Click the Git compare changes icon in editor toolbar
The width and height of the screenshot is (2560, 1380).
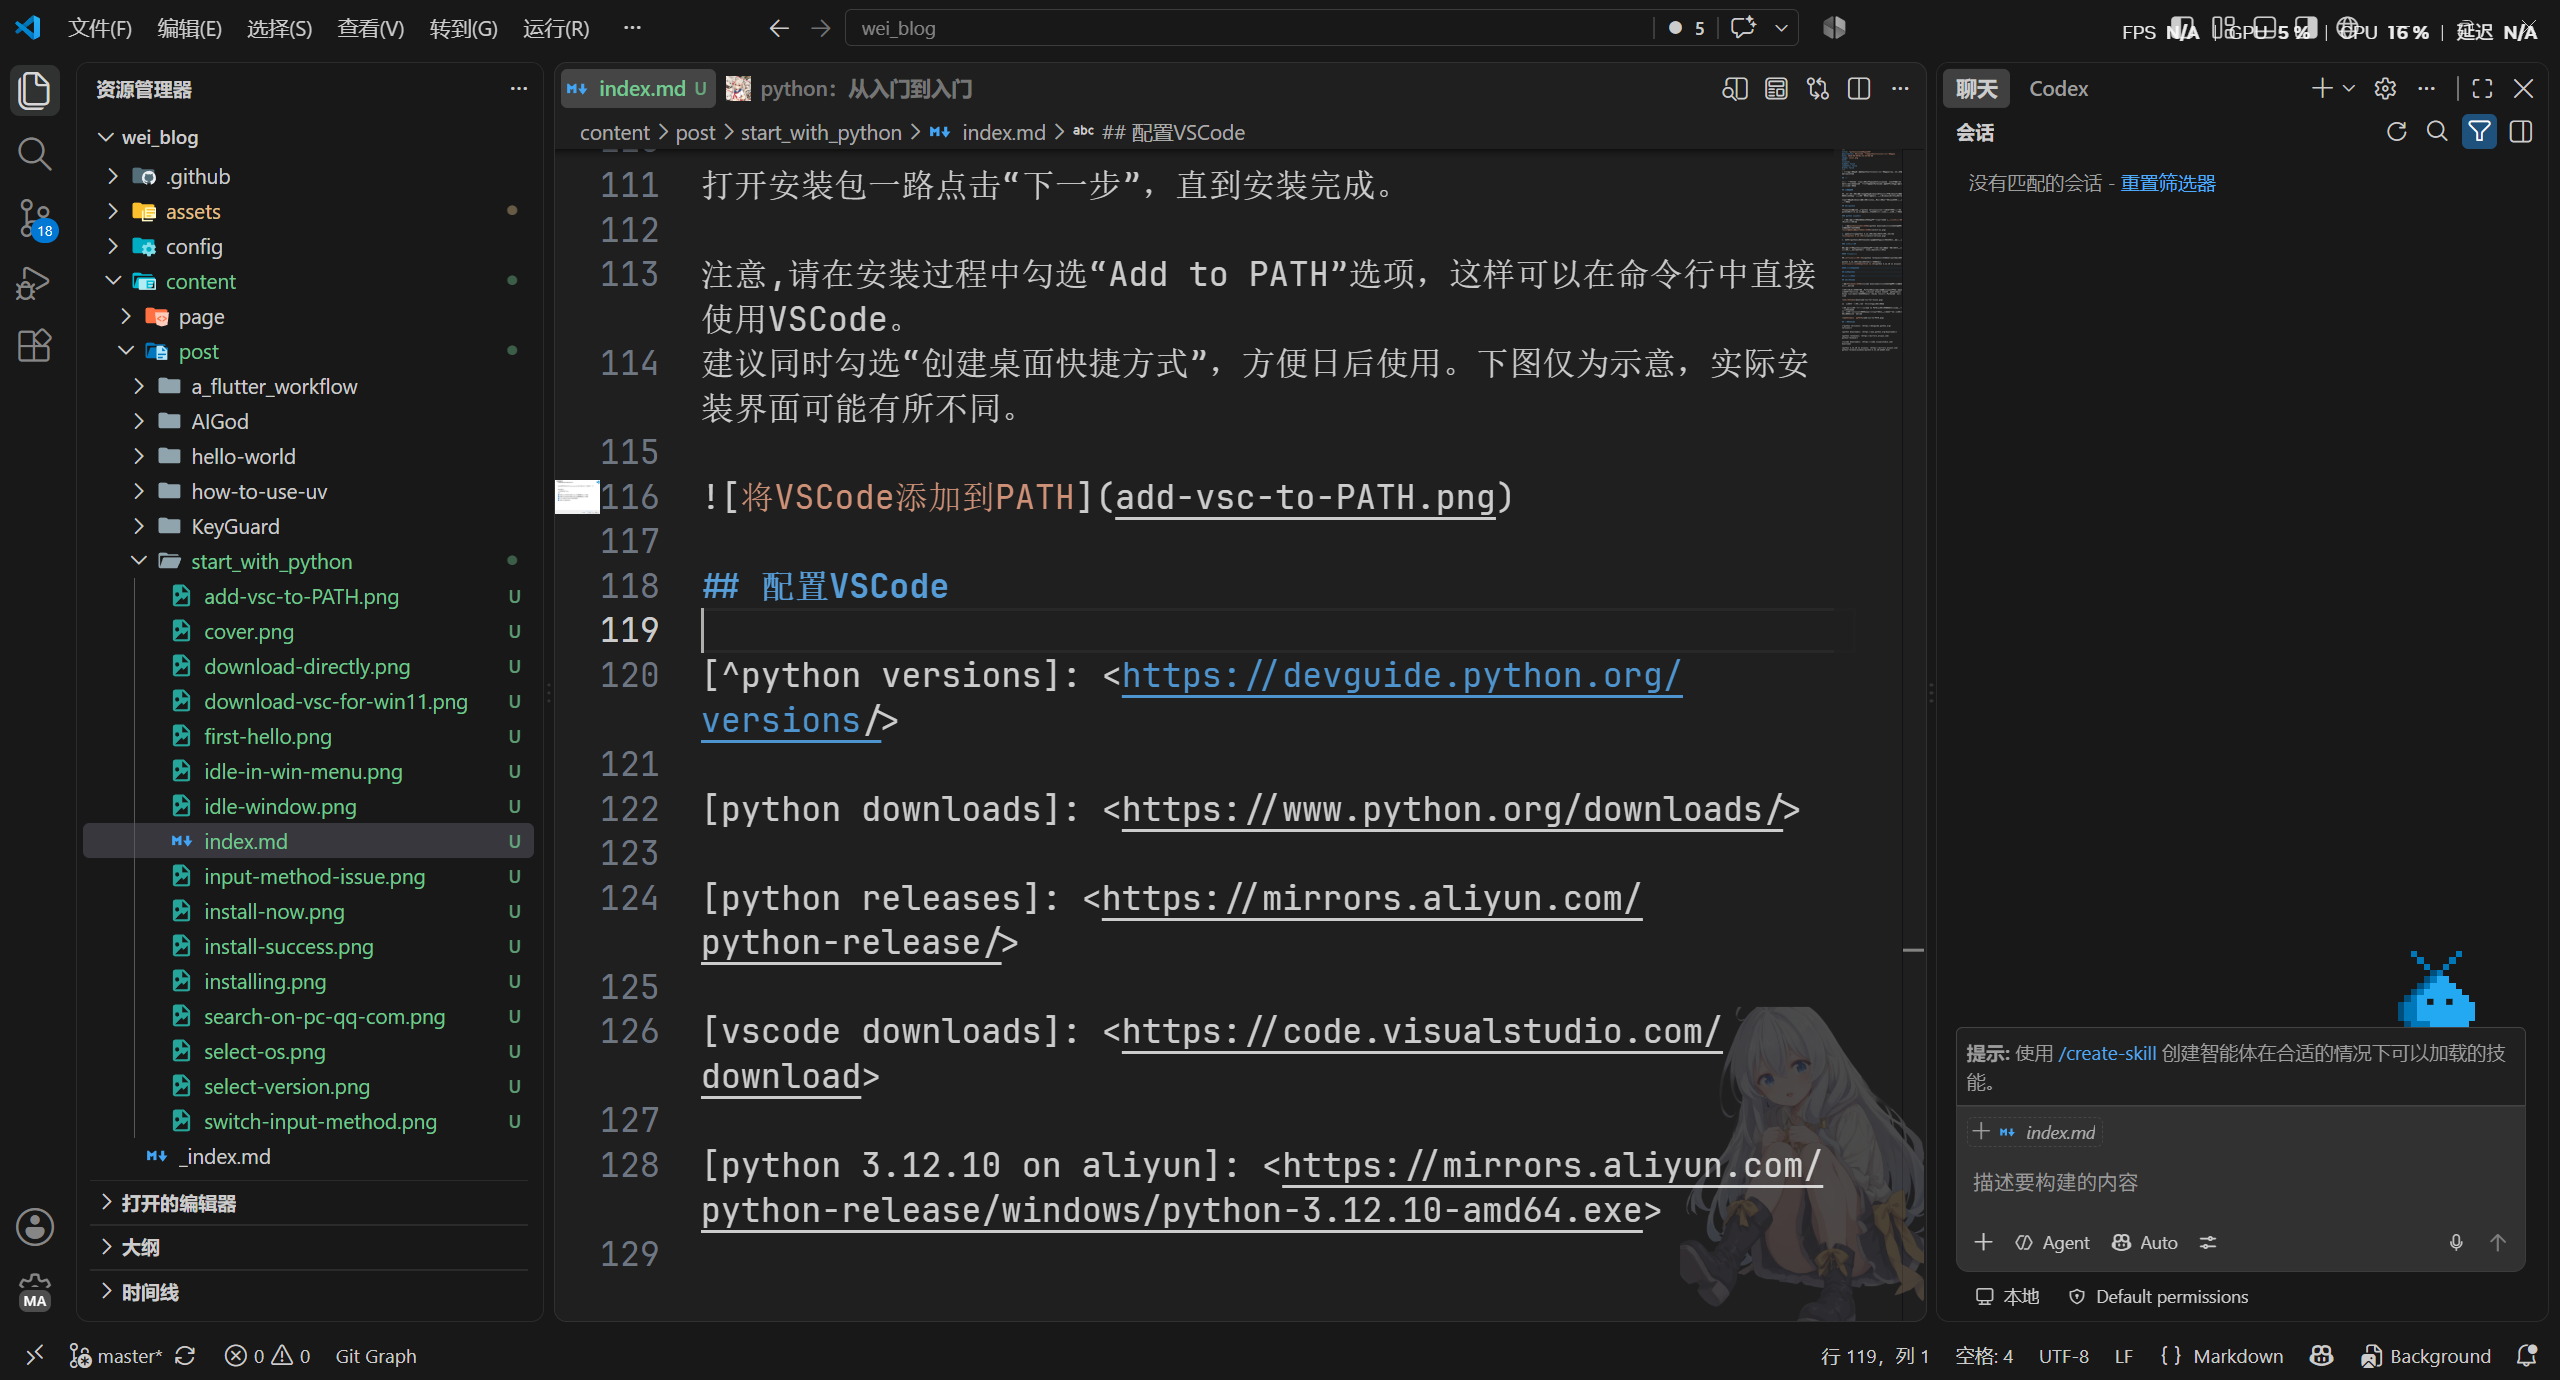1817,89
